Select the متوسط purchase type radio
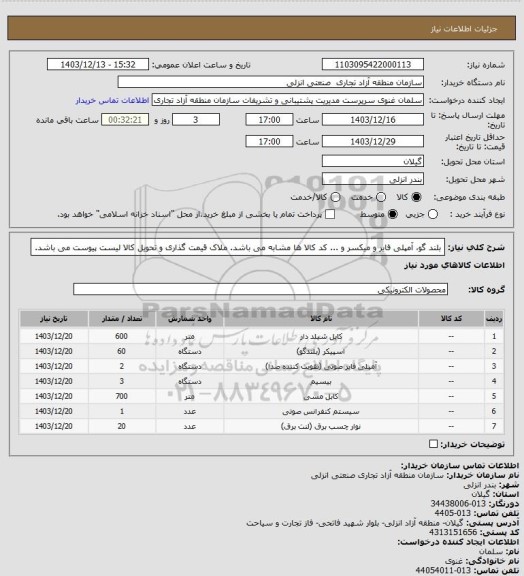Image resolution: width=524 pixels, height=576 pixels. coord(393,214)
